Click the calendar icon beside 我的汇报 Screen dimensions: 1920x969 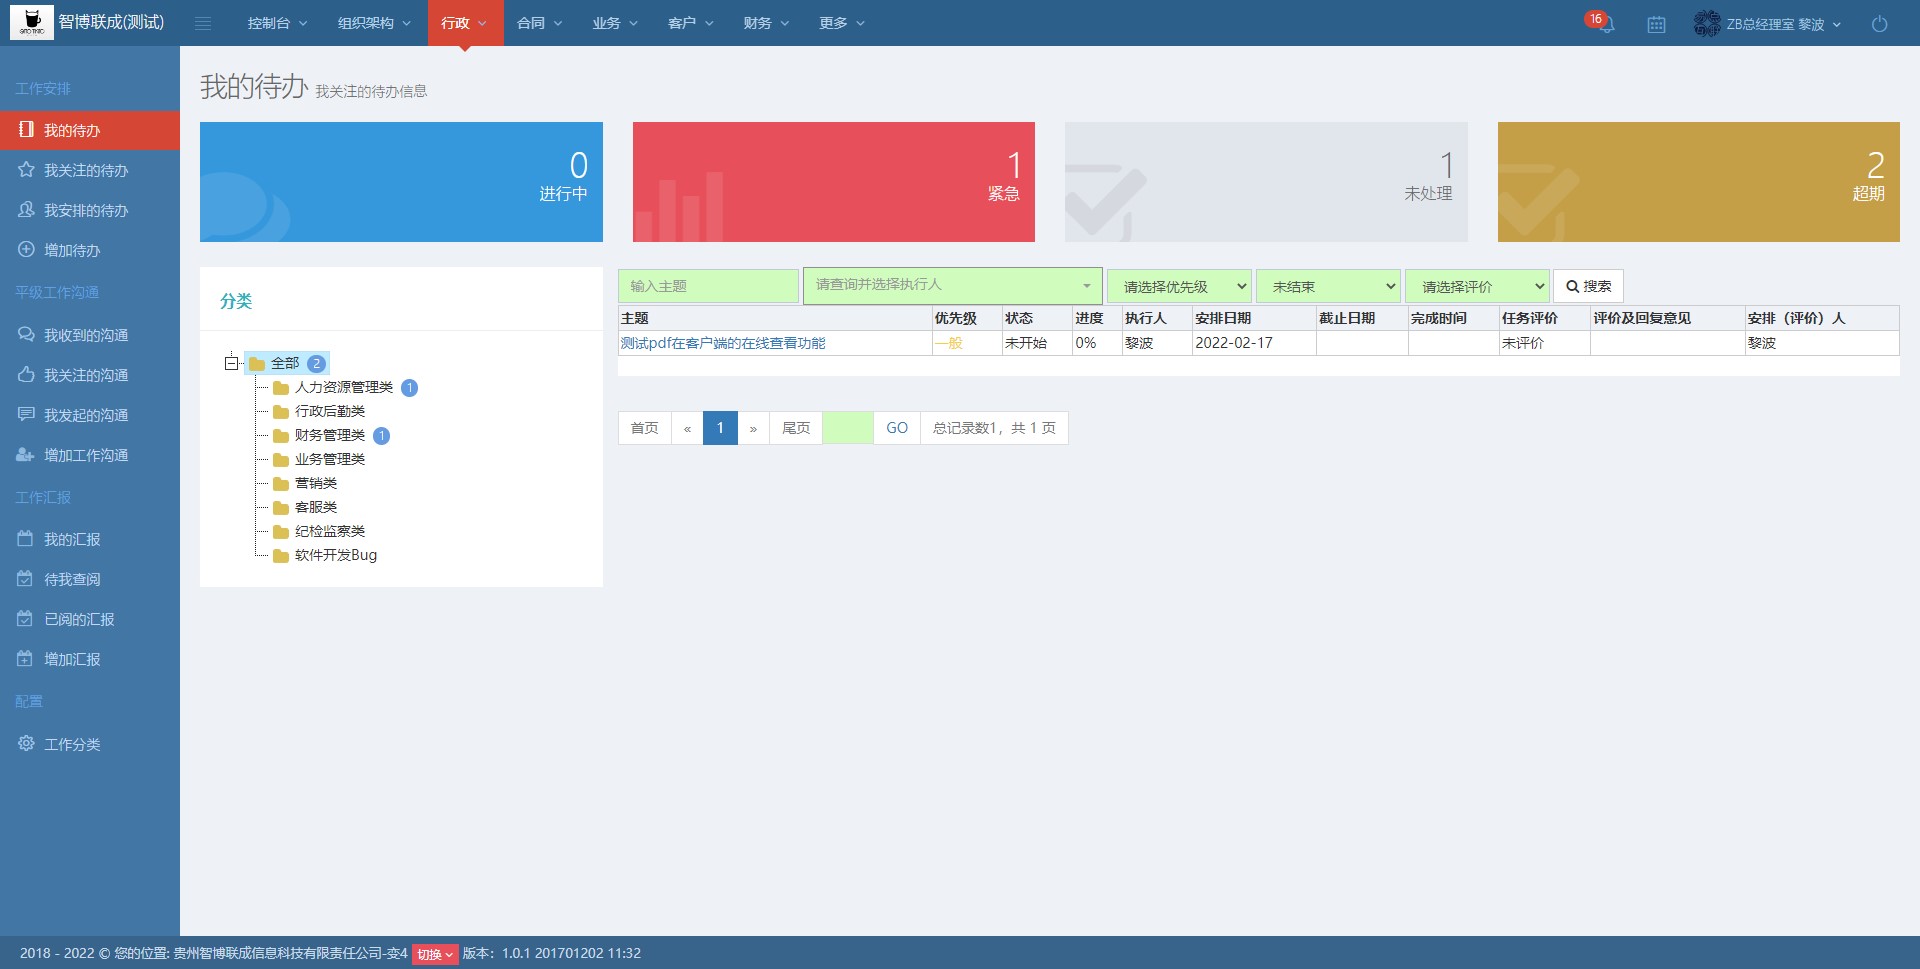coord(26,538)
